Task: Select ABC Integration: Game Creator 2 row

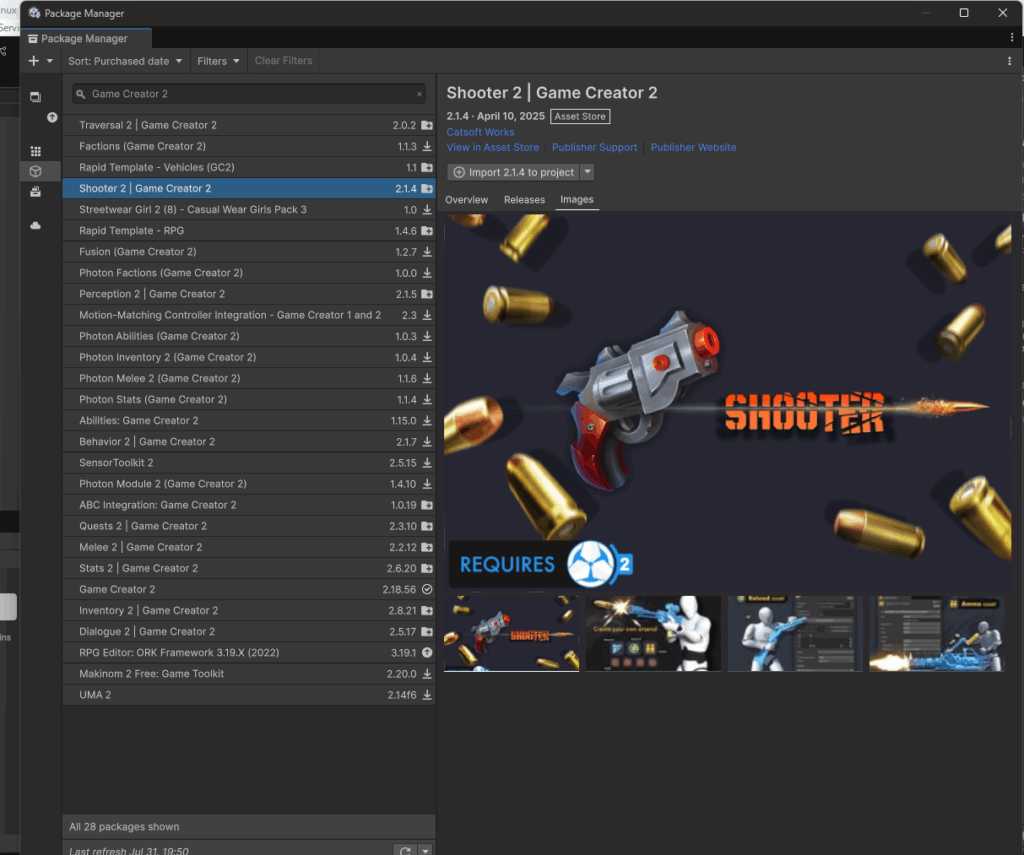Action: [249, 505]
